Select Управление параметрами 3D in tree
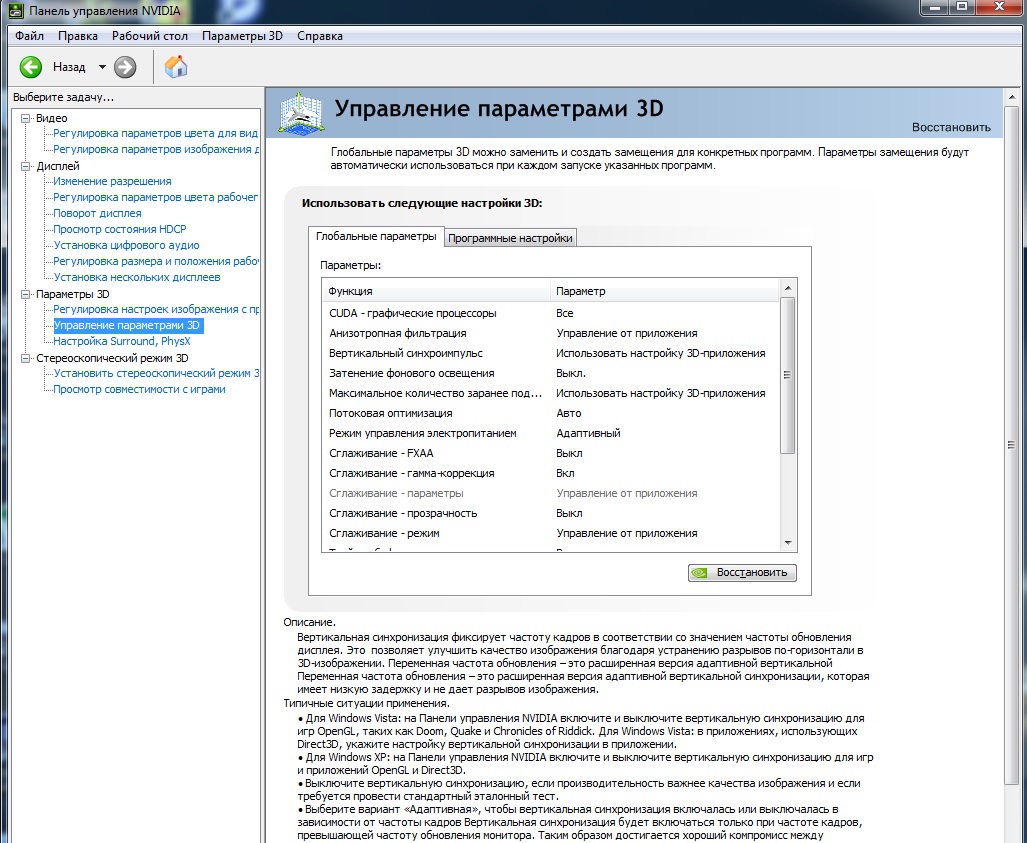The height and width of the screenshot is (843, 1027). [128, 326]
